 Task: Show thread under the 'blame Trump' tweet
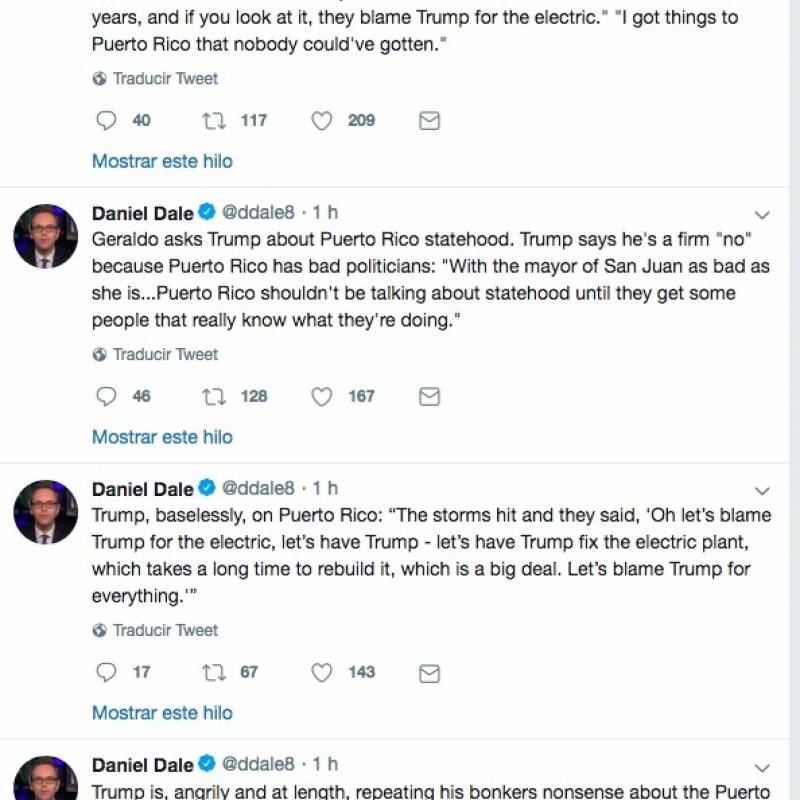point(162,713)
